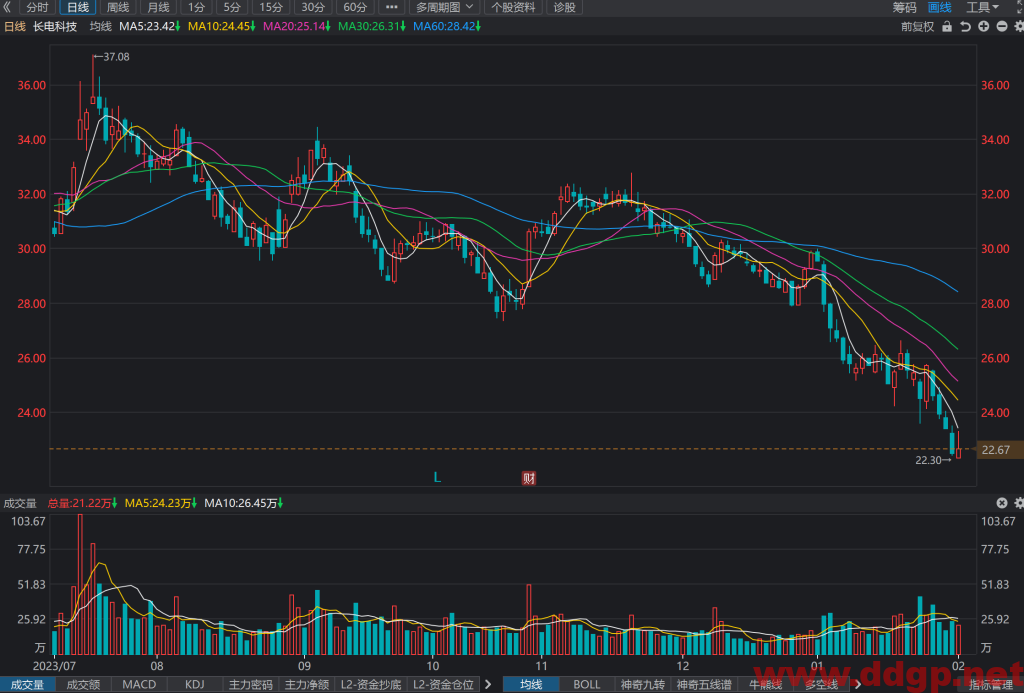The image size is (1024, 693).
Task: Open 诊股 stock diagnosis
Action: click(x=564, y=7)
